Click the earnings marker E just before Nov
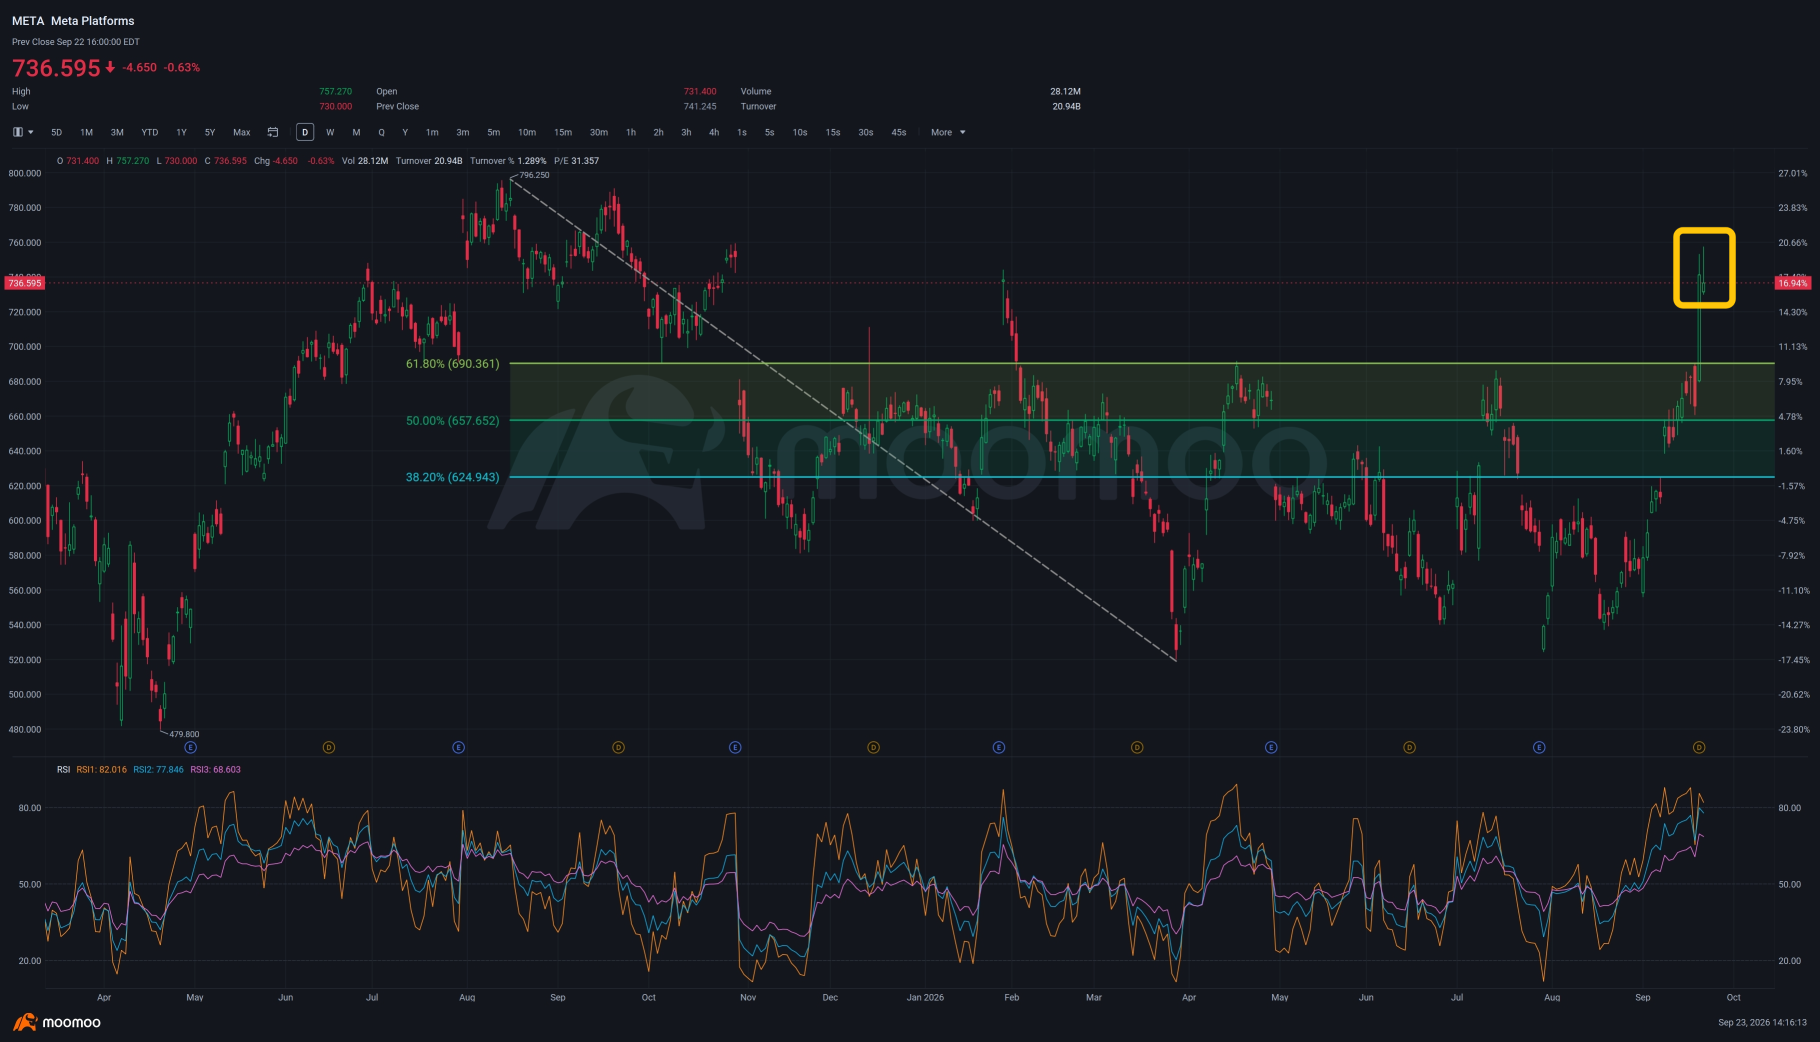Viewport: 1820px width, 1042px height. pos(735,747)
